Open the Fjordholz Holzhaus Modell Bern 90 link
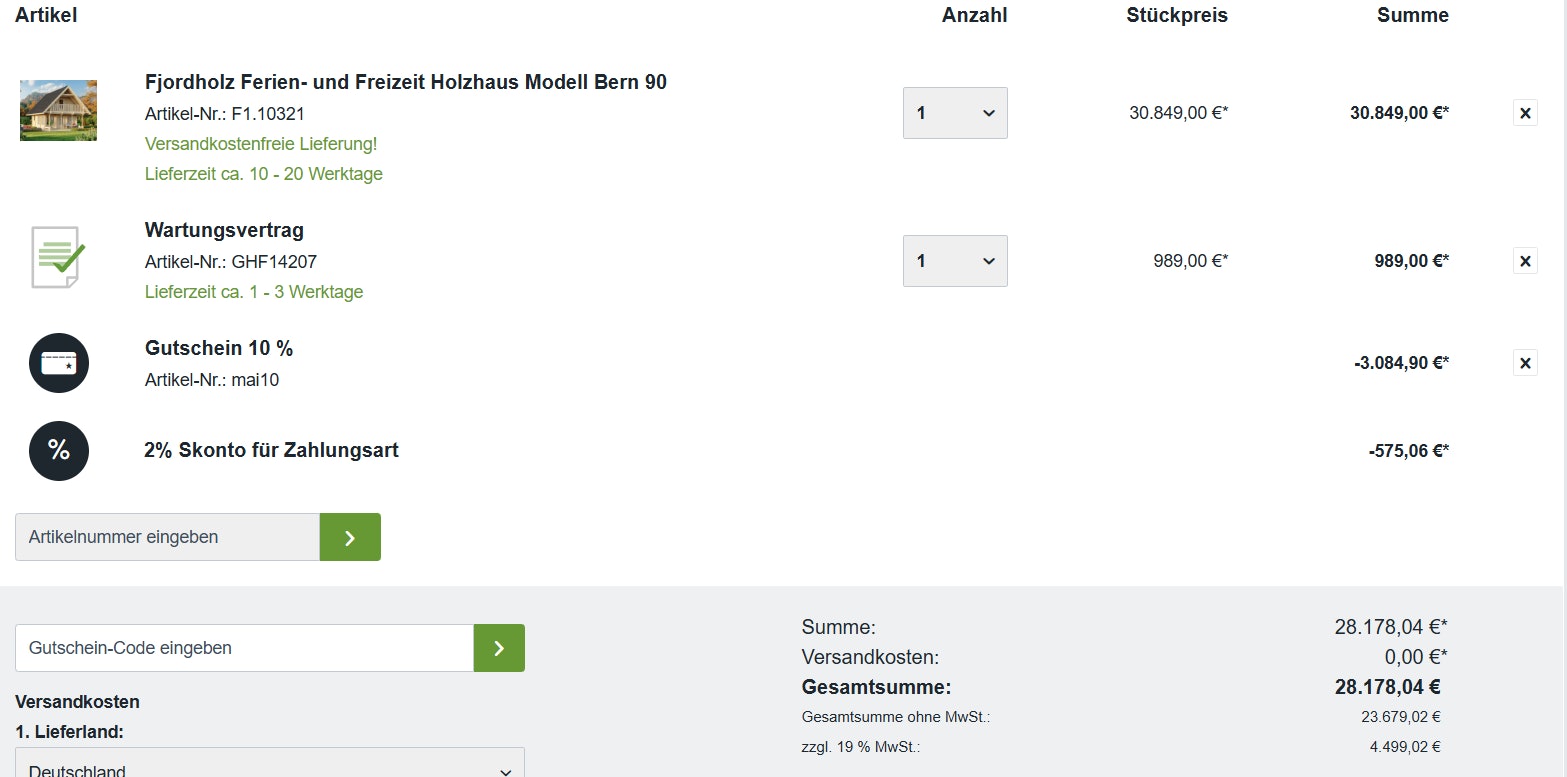 (405, 82)
